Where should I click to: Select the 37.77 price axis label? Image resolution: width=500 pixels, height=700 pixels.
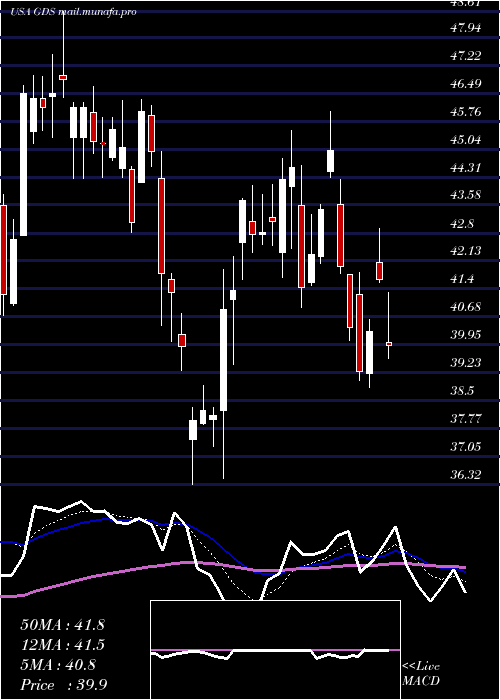tap(466, 418)
